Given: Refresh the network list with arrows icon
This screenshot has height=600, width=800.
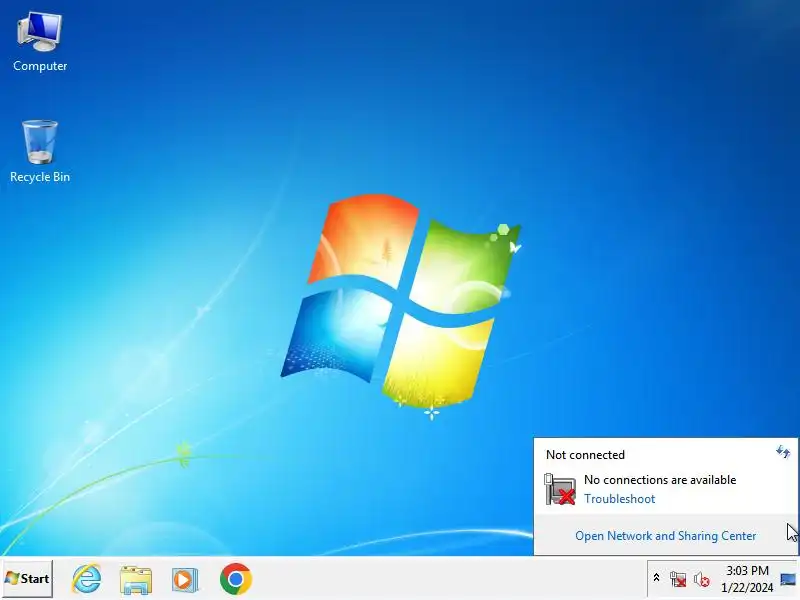Looking at the screenshot, I should point(783,452).
